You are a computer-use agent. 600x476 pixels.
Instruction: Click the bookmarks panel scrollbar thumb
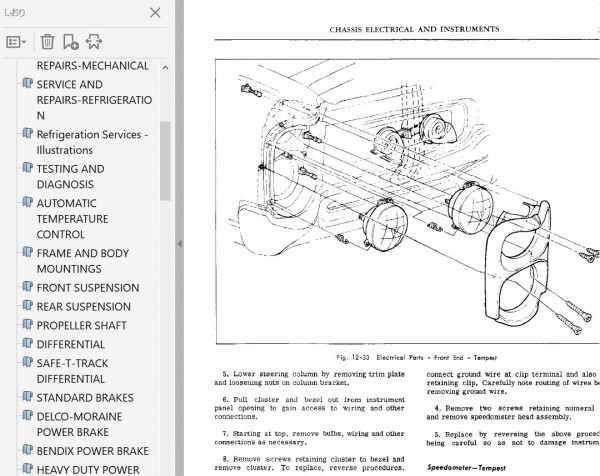tap(165, 161)
